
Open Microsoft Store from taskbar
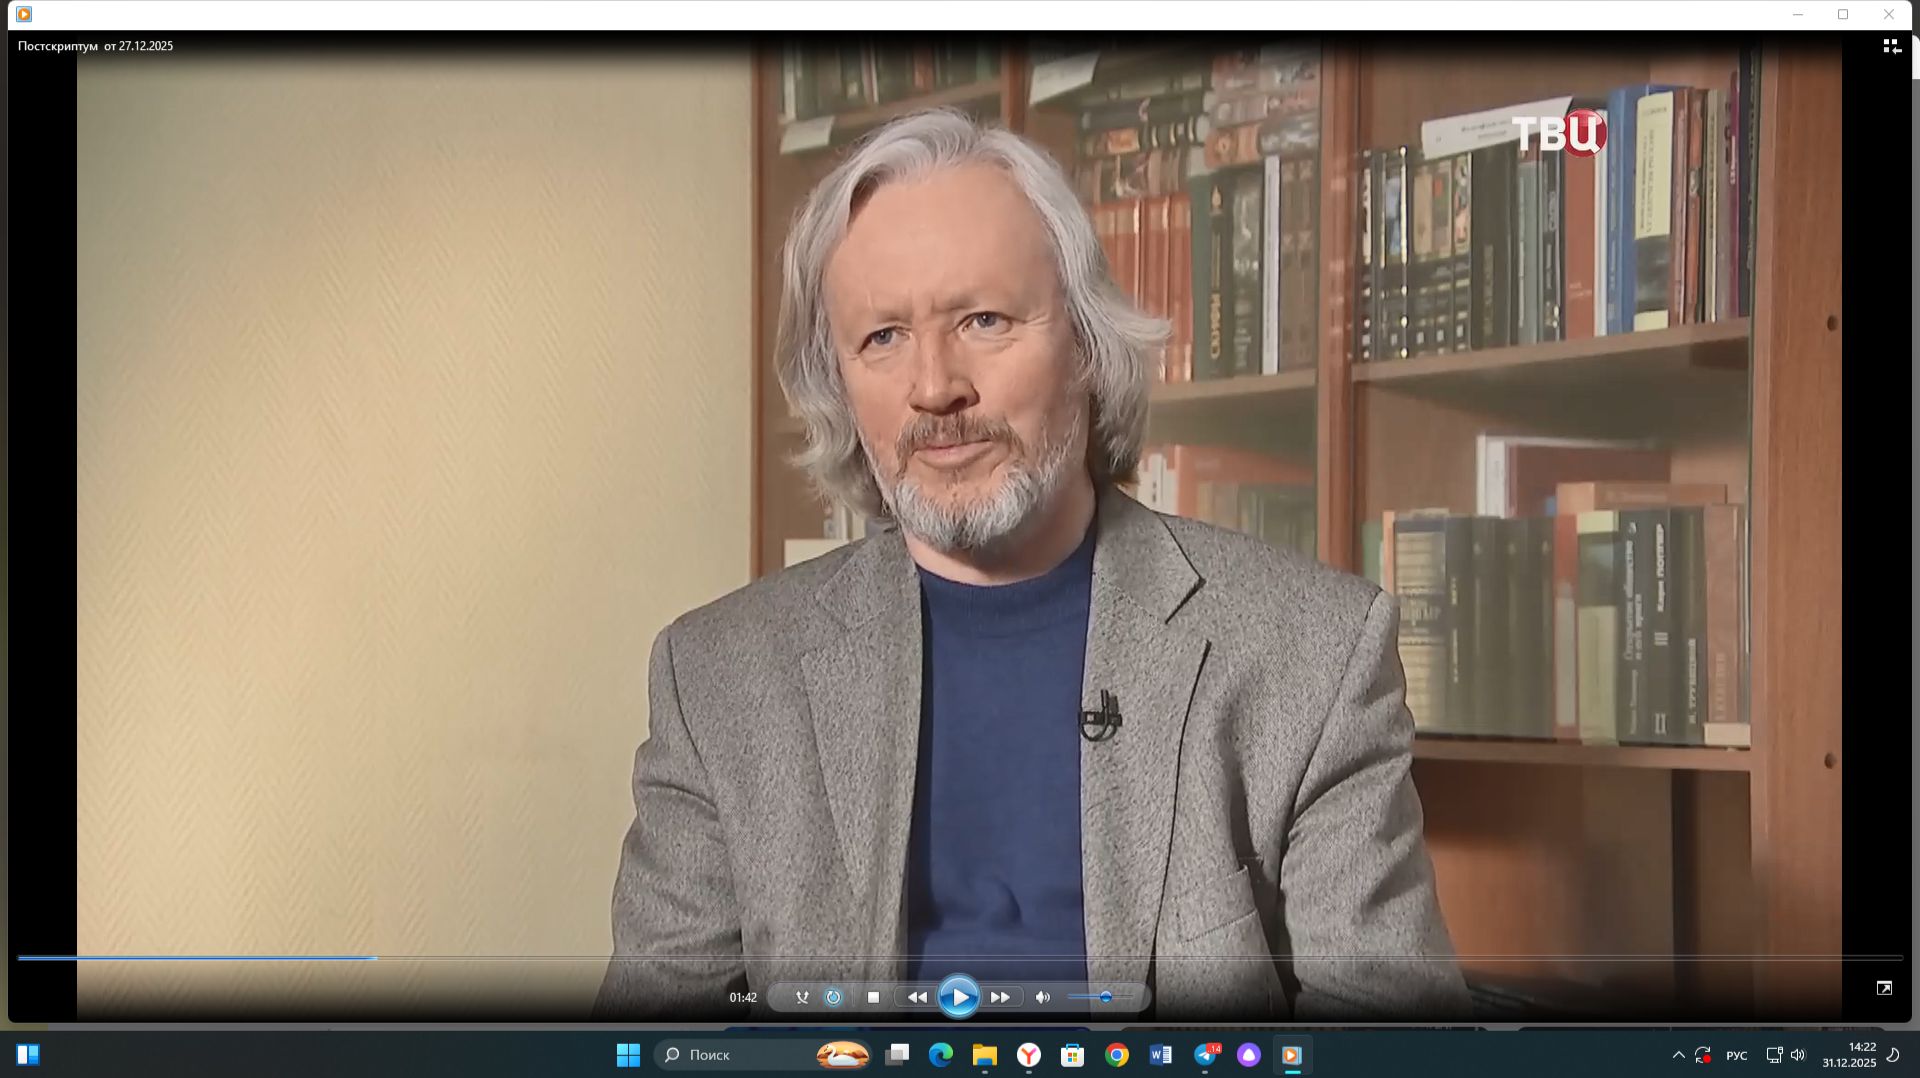(1073, 1055)
